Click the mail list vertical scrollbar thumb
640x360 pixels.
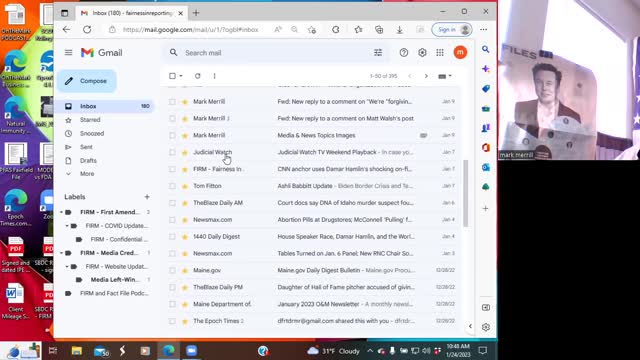point(465,193)
